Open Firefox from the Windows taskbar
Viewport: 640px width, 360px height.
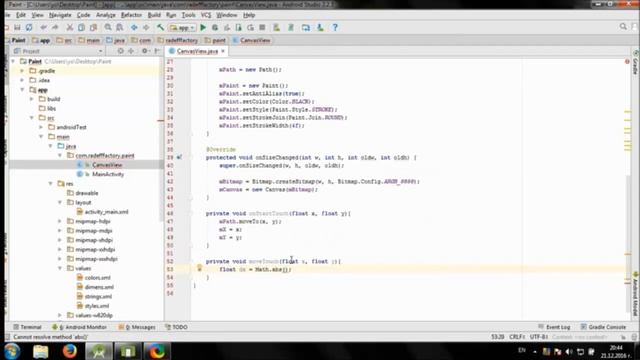coord(70,351)
